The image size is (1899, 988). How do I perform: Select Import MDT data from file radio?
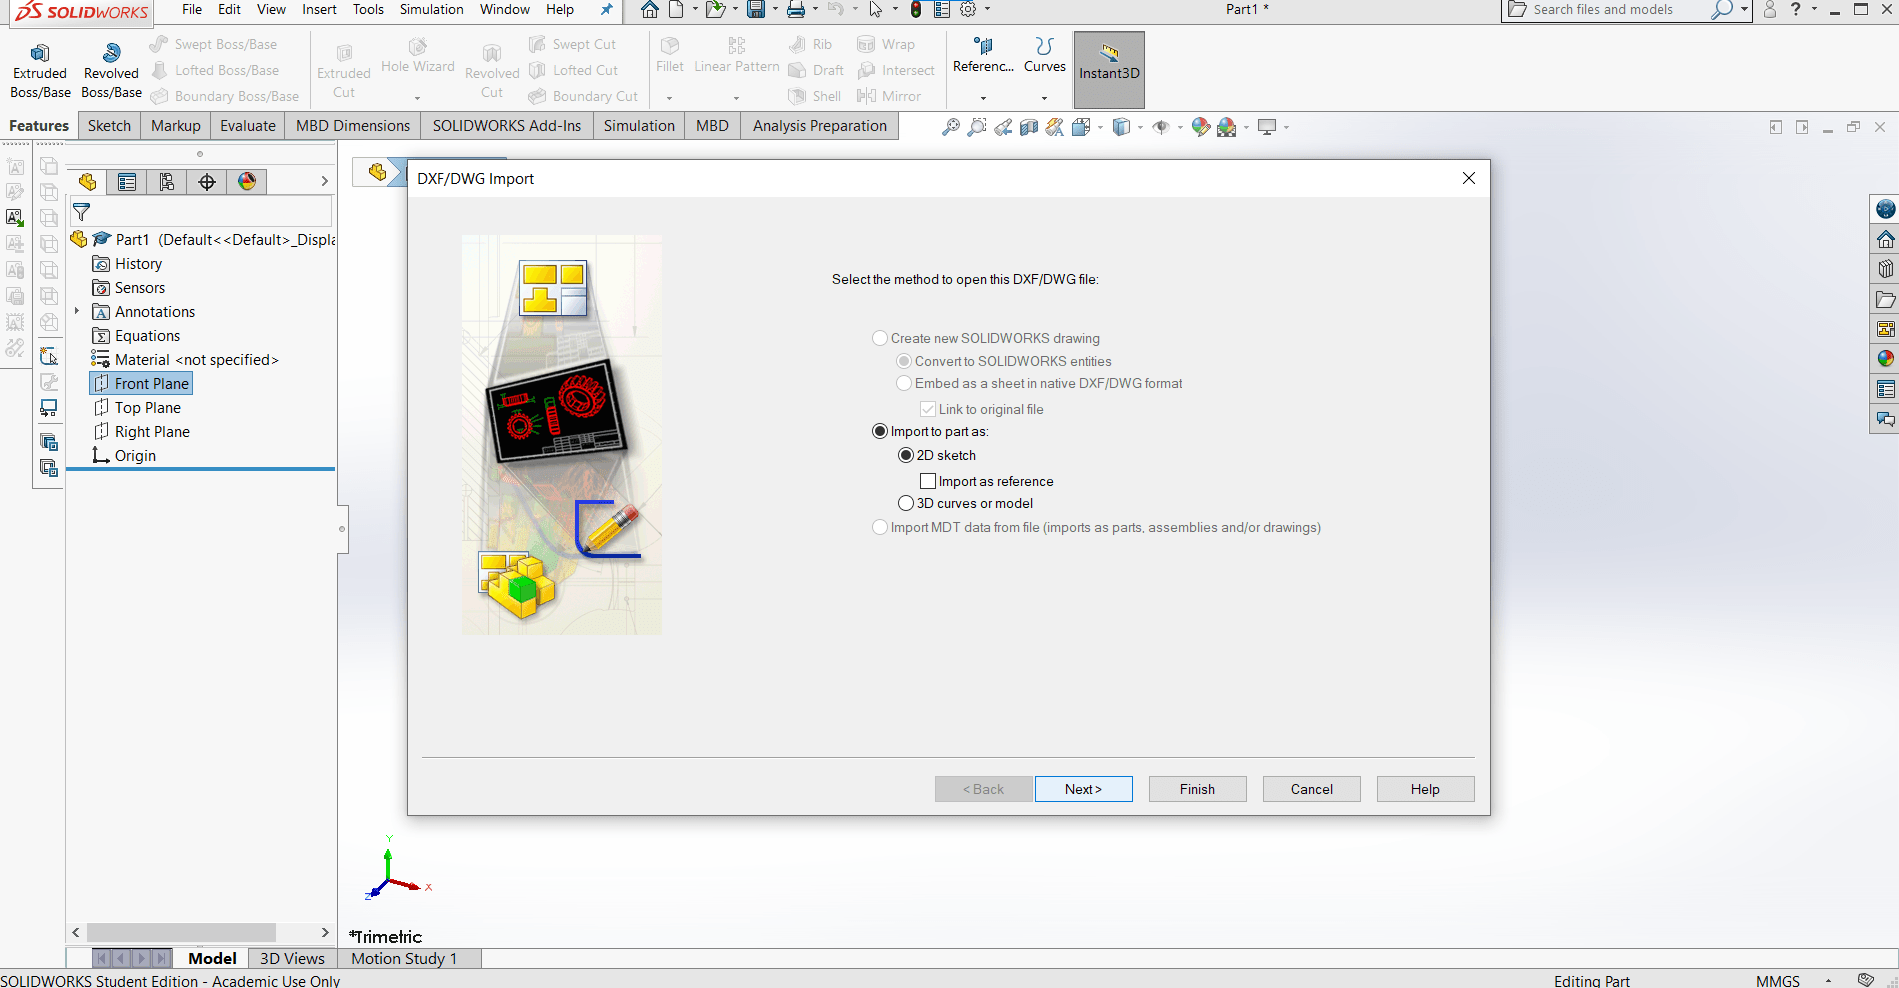click(x=880, y=527)
